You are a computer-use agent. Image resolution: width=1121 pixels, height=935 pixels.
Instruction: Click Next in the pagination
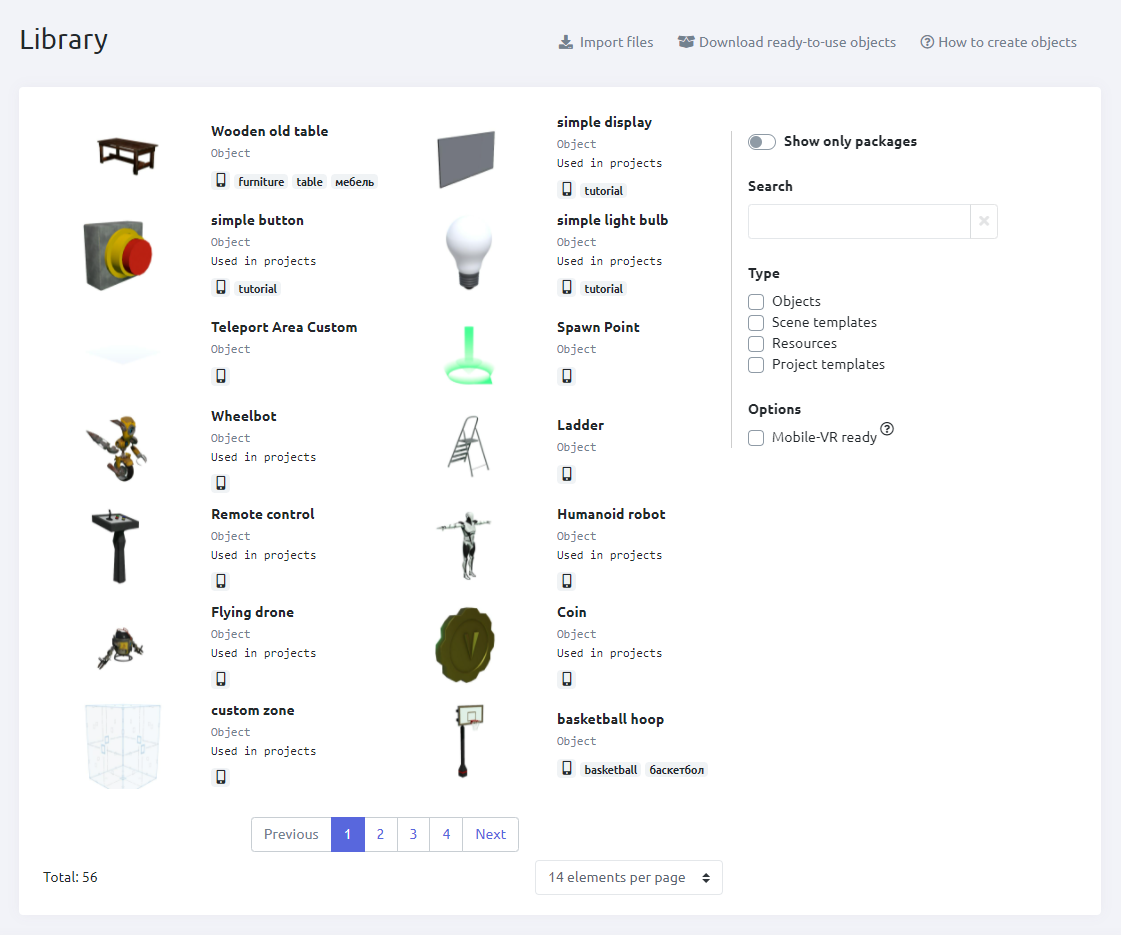490,834
